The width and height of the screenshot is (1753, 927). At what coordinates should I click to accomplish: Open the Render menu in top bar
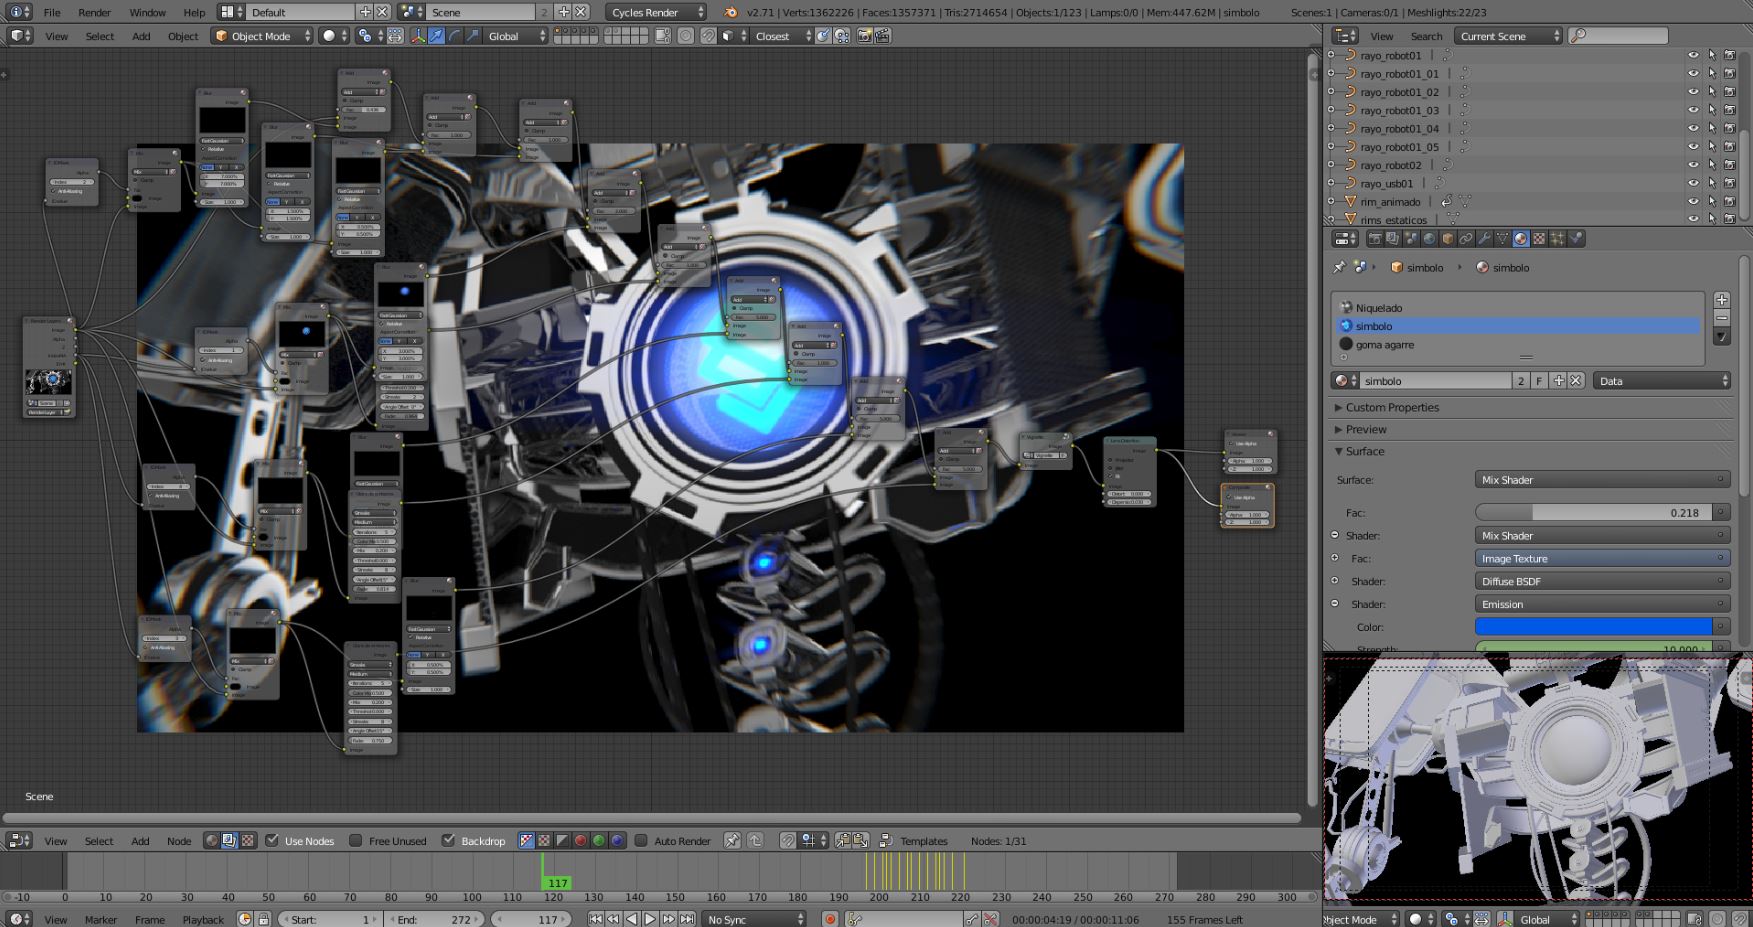pos(95,13)
